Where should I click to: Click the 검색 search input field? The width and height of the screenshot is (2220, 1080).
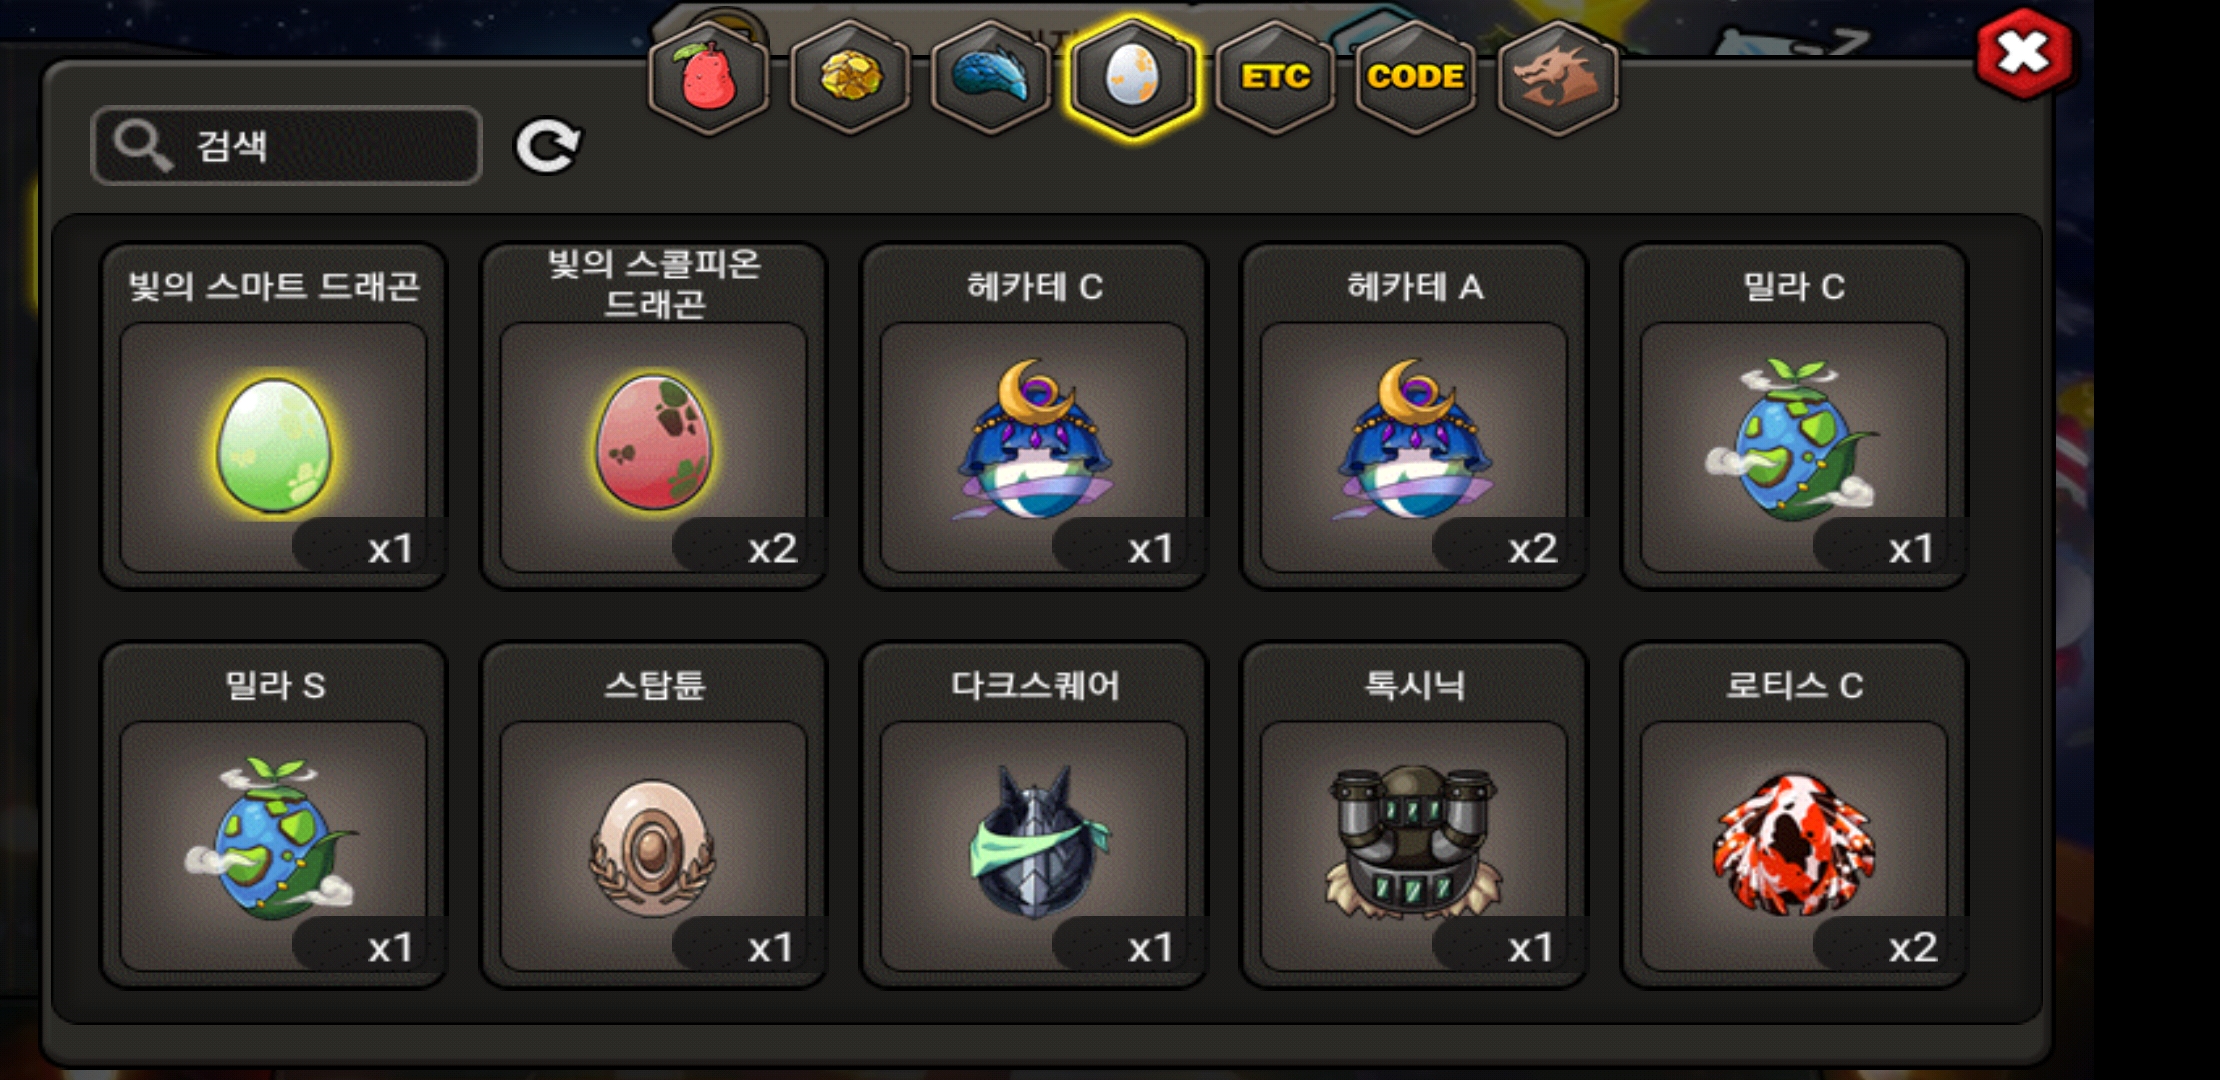(x=286, y=146)
